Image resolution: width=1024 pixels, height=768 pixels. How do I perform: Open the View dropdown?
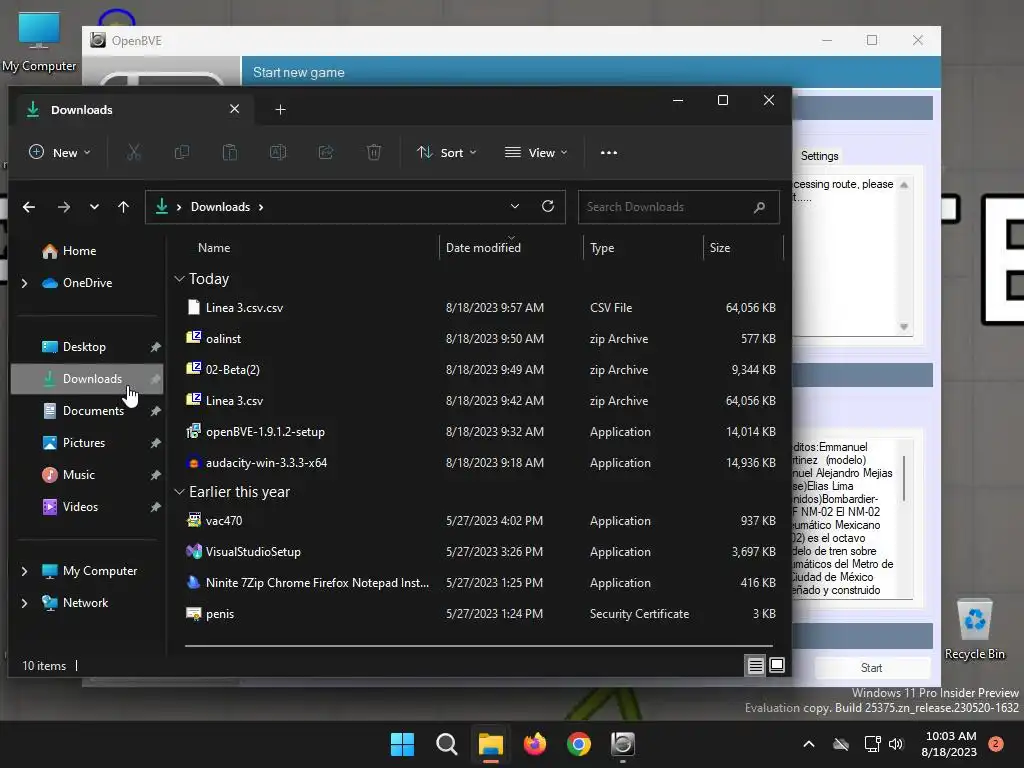tap(536, 153)
